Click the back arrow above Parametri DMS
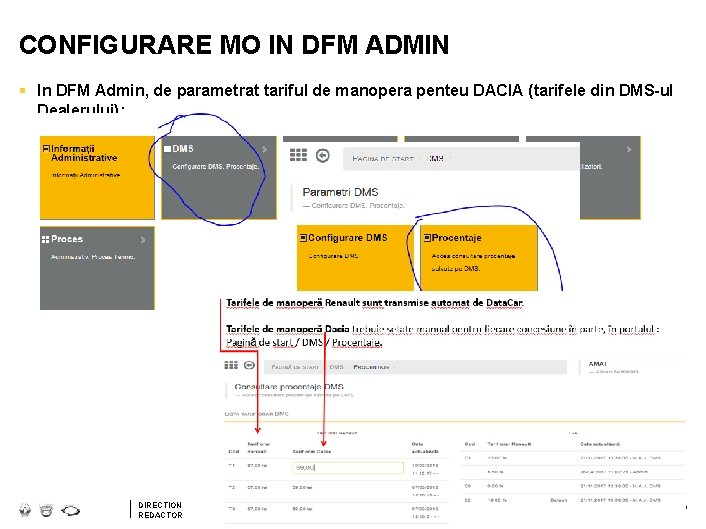 [x=322, y=156]
